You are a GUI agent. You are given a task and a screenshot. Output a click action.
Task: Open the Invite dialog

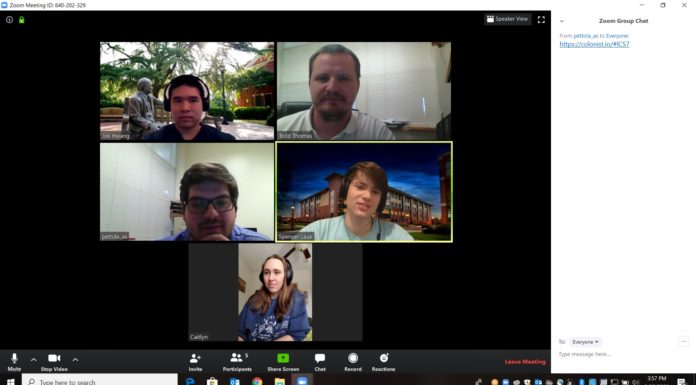(x=195, y=362)
